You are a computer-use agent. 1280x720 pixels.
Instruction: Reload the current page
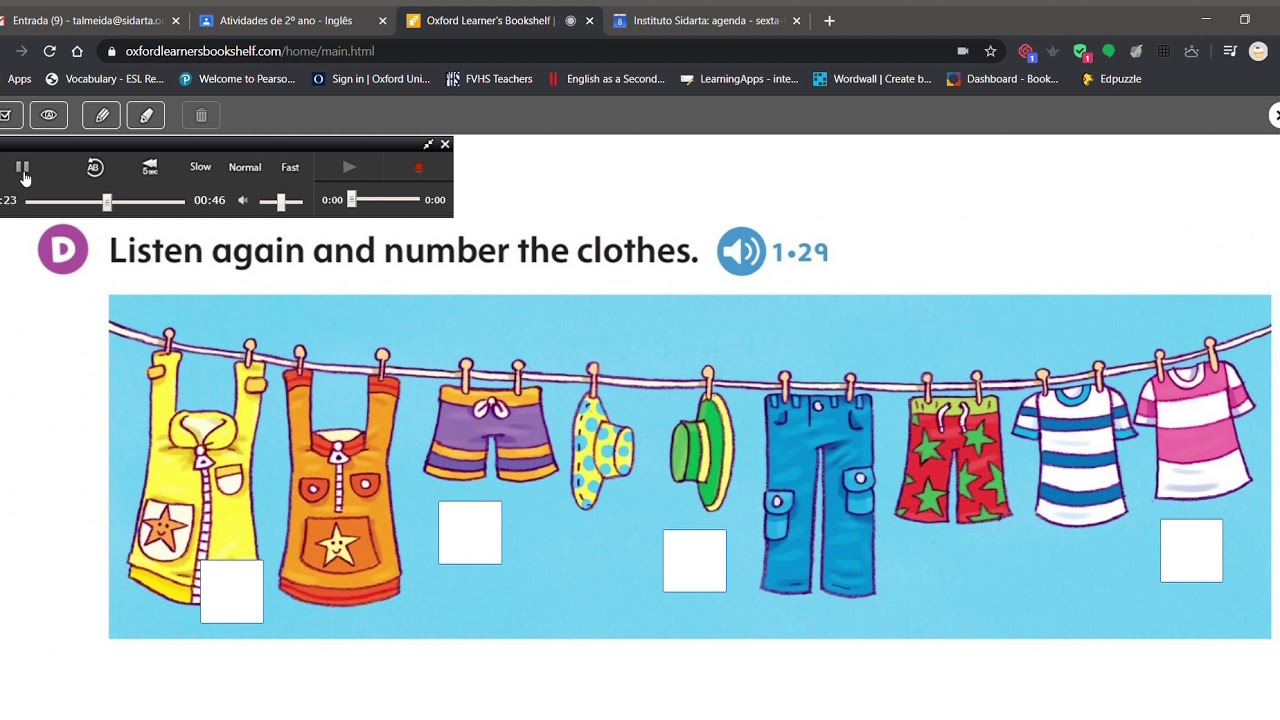[49, 51]
